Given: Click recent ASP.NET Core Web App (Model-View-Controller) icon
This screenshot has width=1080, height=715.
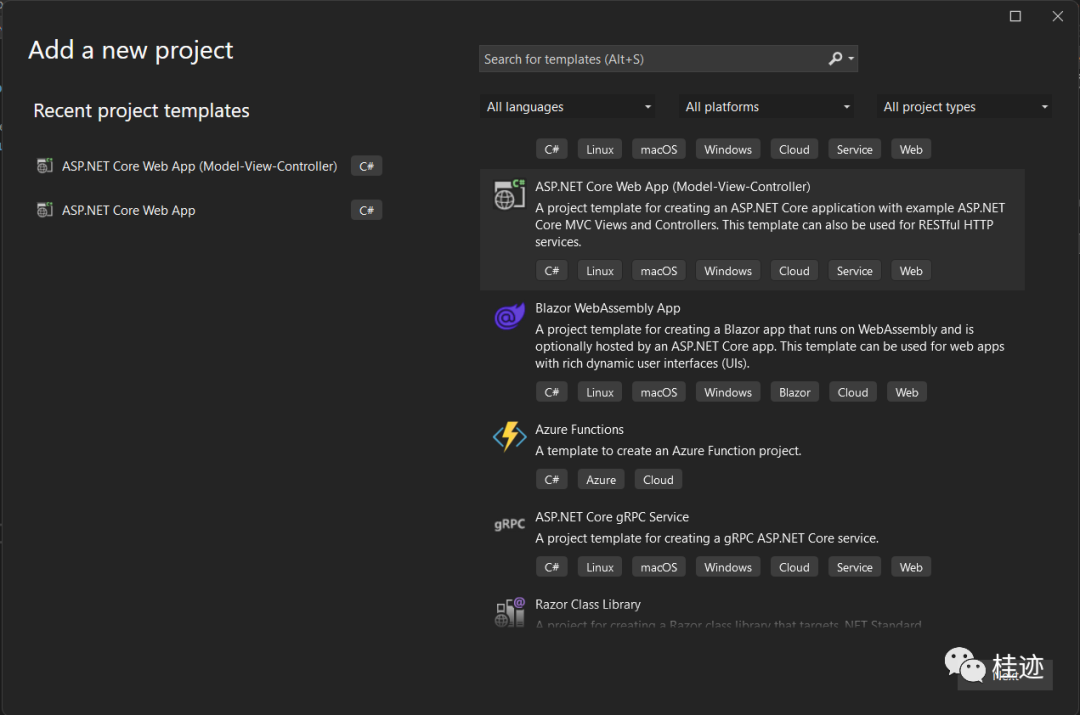Looking at the screenshot, I should tap(45, 165).
